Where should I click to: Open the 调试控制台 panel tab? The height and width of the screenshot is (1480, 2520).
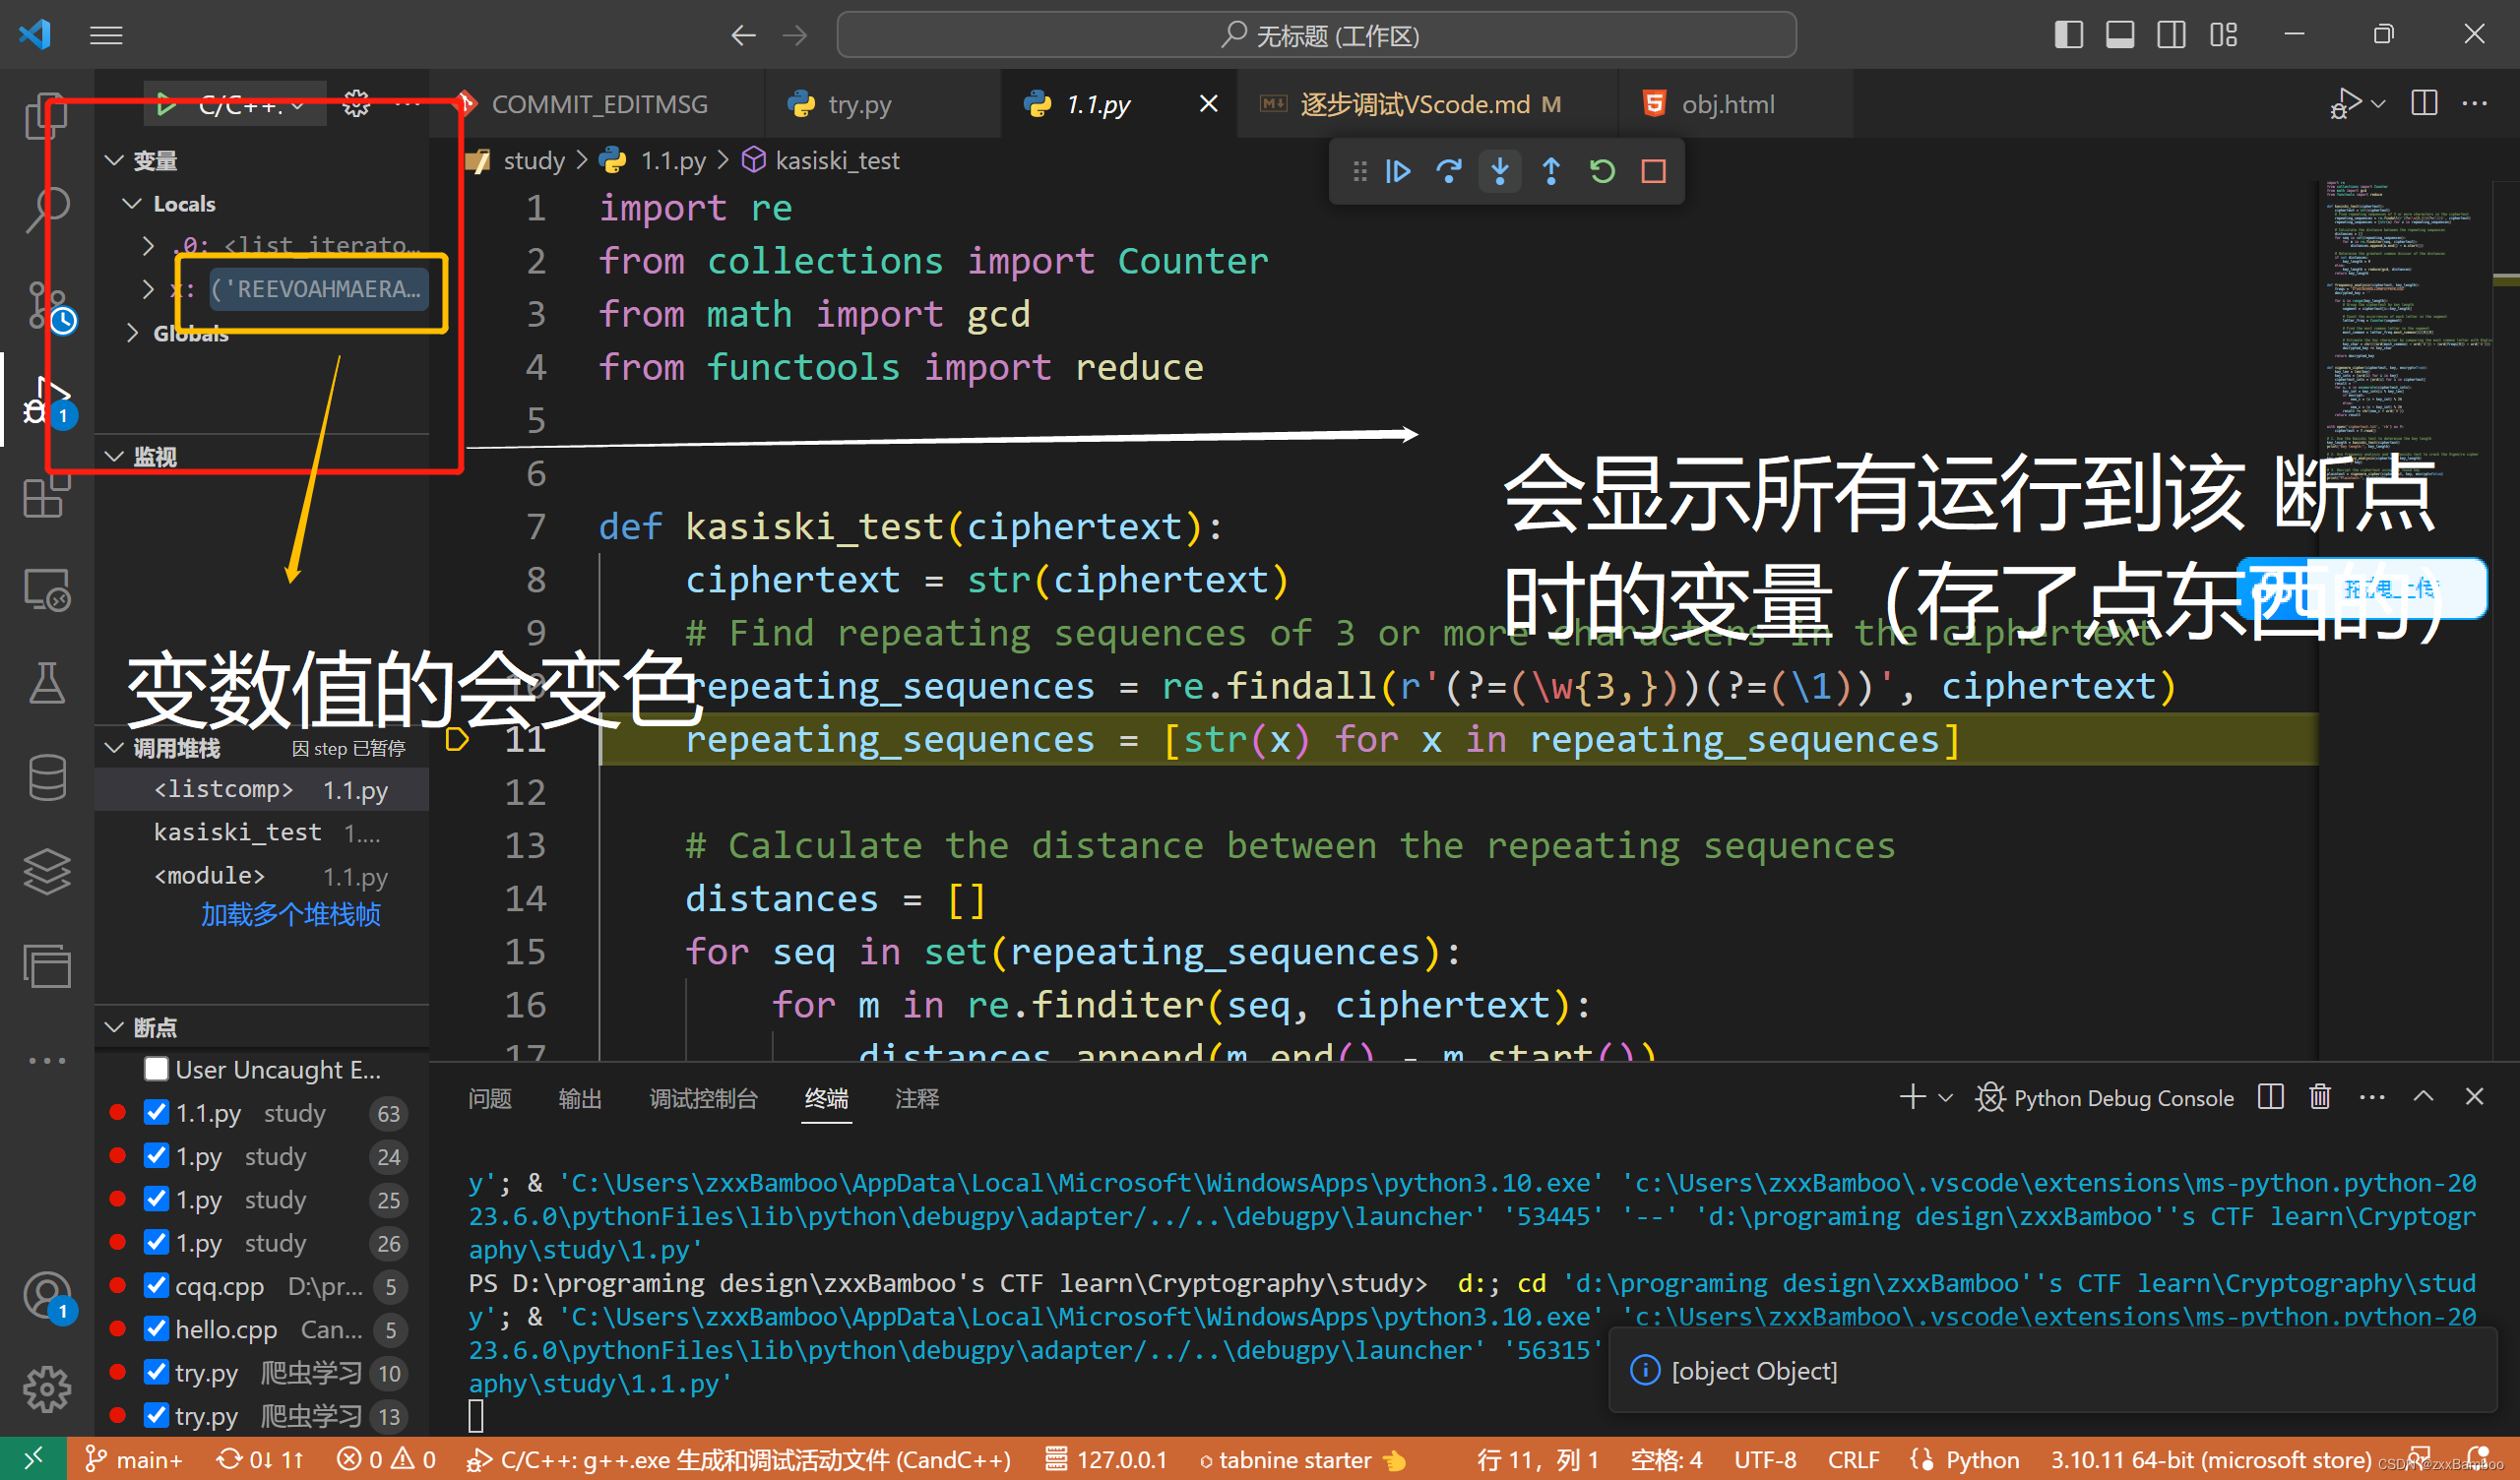[703, 1098]
